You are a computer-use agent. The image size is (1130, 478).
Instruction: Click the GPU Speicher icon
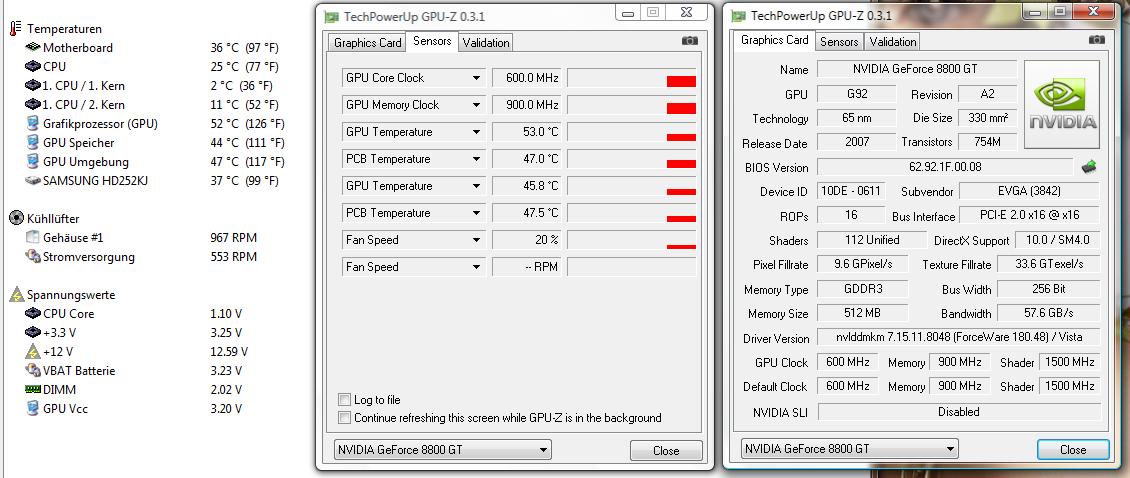point(32,142)
